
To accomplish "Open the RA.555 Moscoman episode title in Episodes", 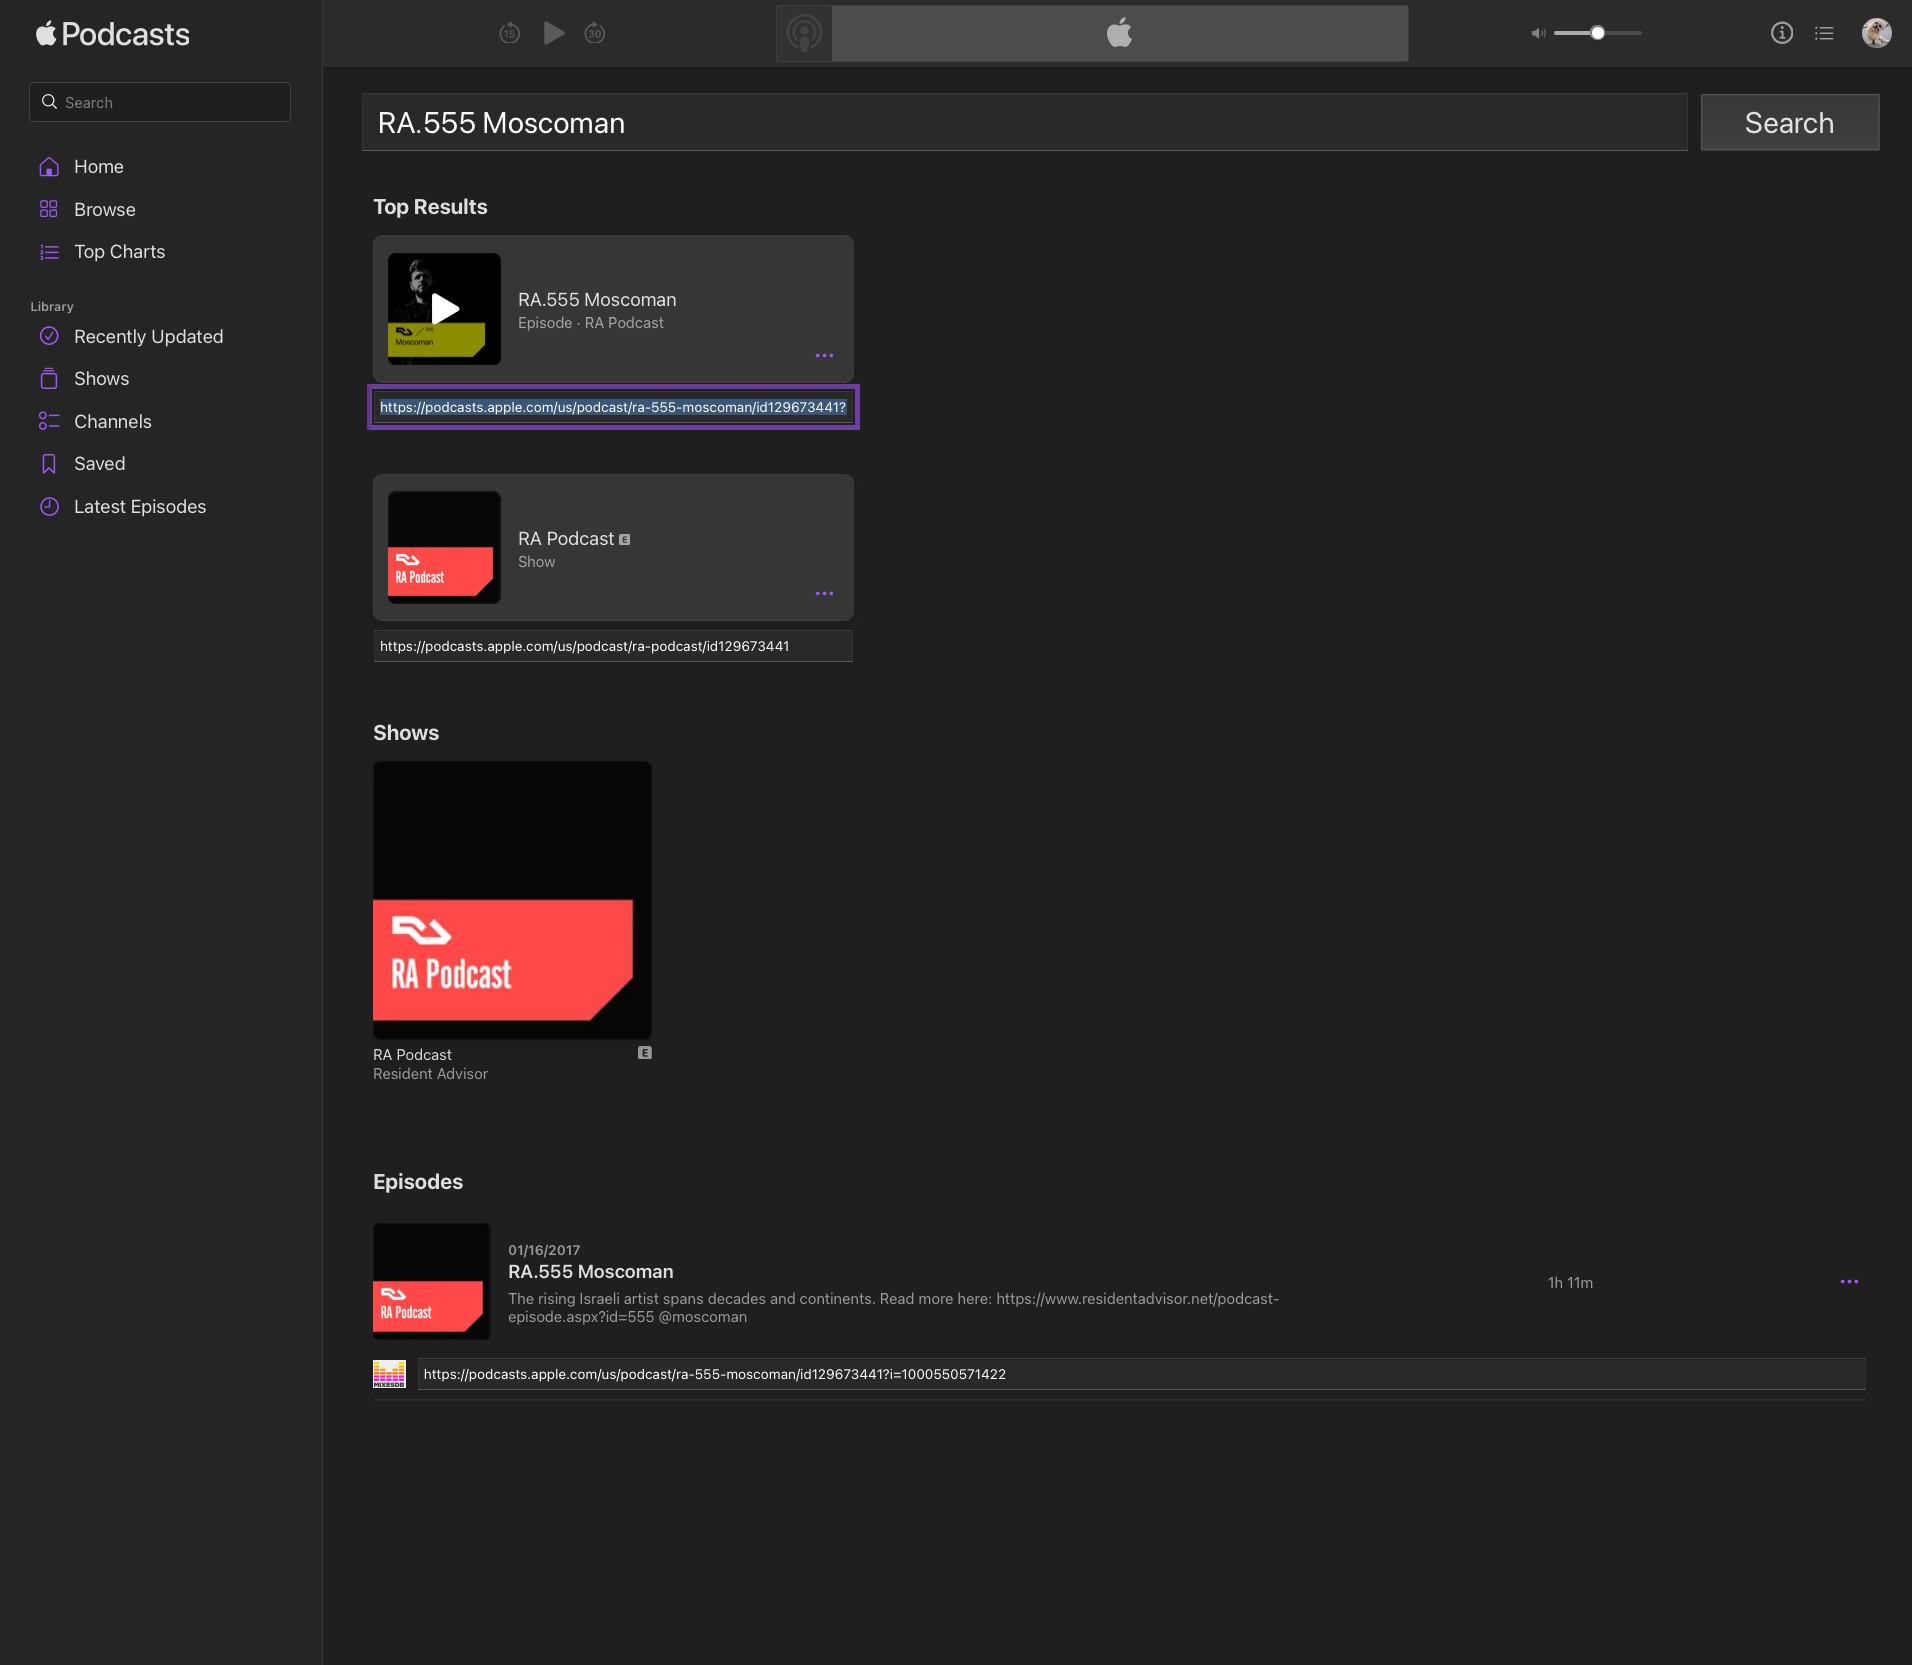I will click(590, 1272).
